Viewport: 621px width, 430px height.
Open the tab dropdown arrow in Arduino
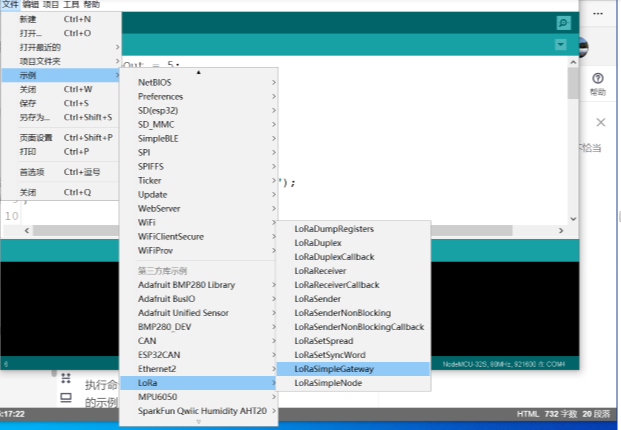tap(560, 44)
